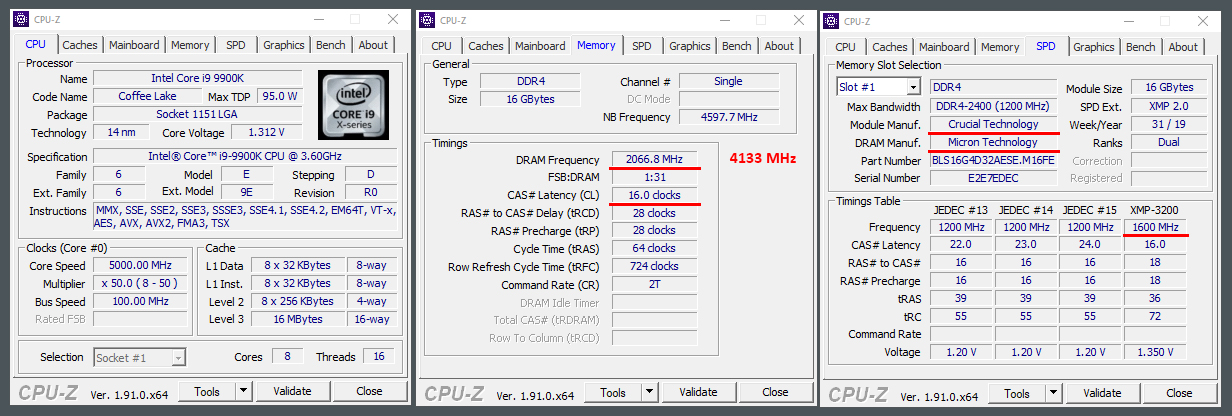
Task: Click the CPU-Z app icon in the middle window title bar
Action: coord(427,20)
